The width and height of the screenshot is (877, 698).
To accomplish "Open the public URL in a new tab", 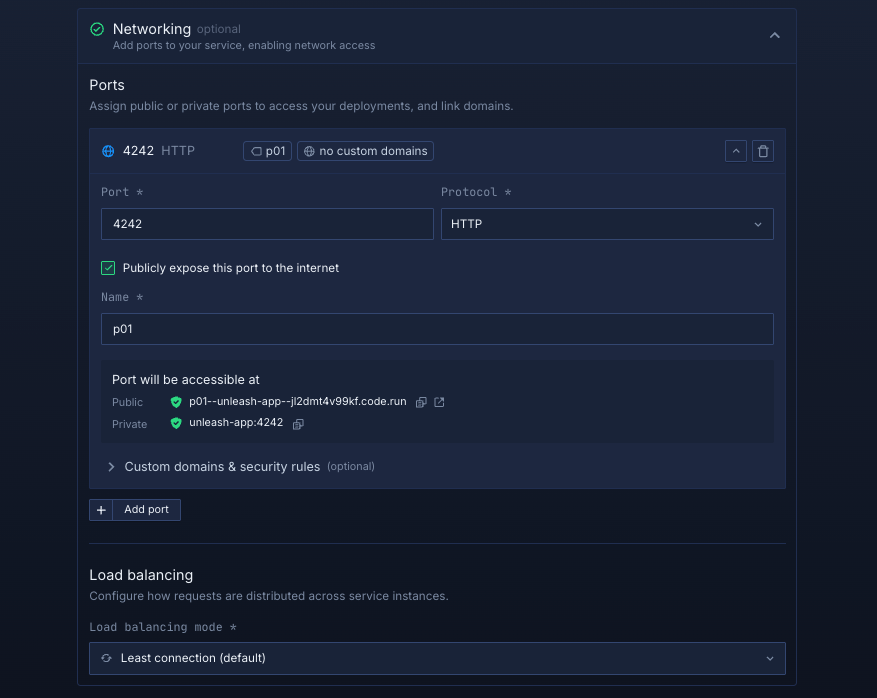I will (x=439, y=402).
